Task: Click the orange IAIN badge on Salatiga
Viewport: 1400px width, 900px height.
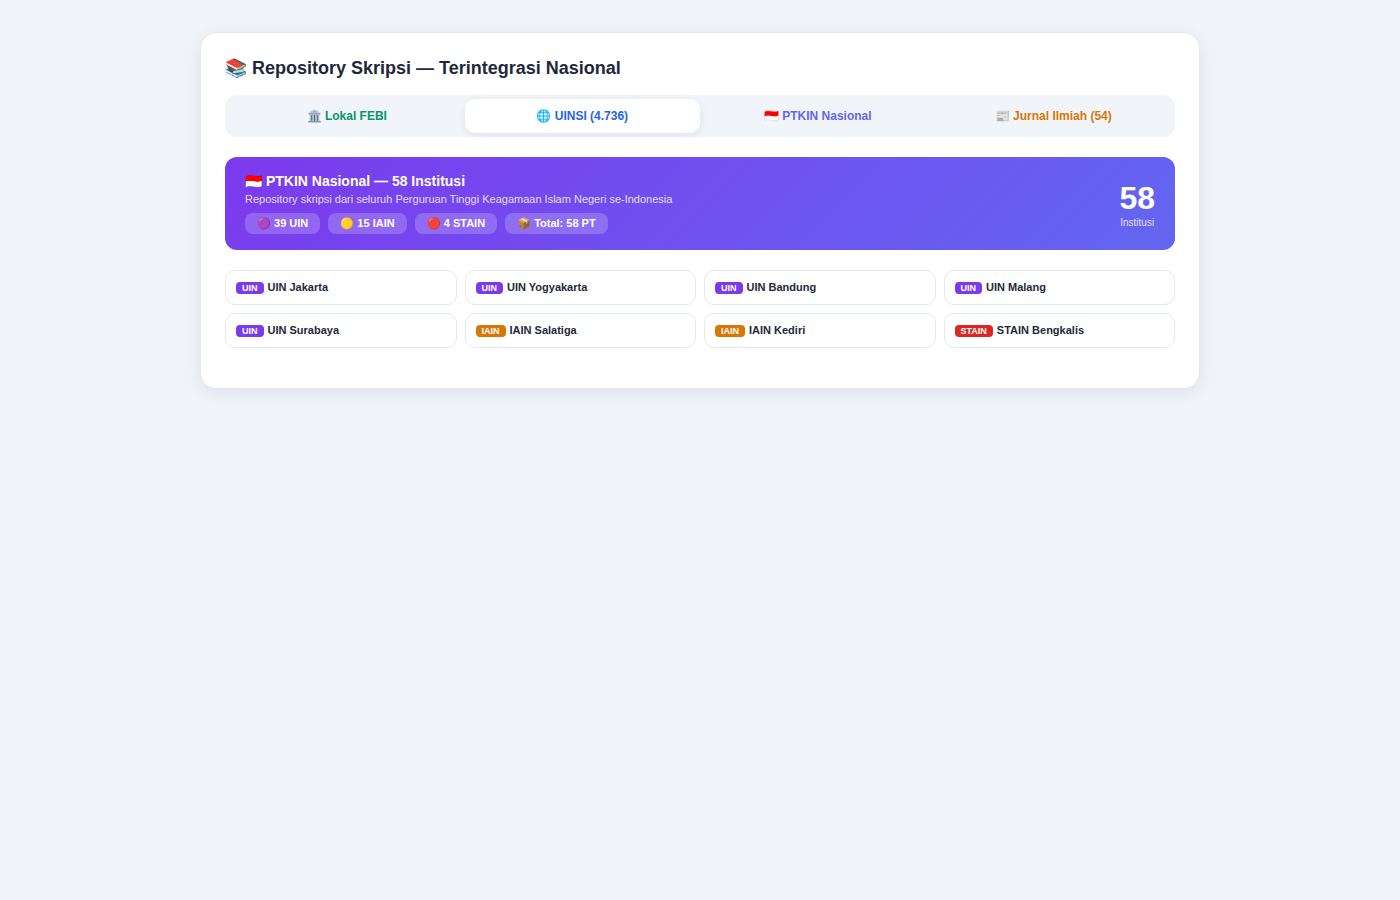Action: coord(491,331)
